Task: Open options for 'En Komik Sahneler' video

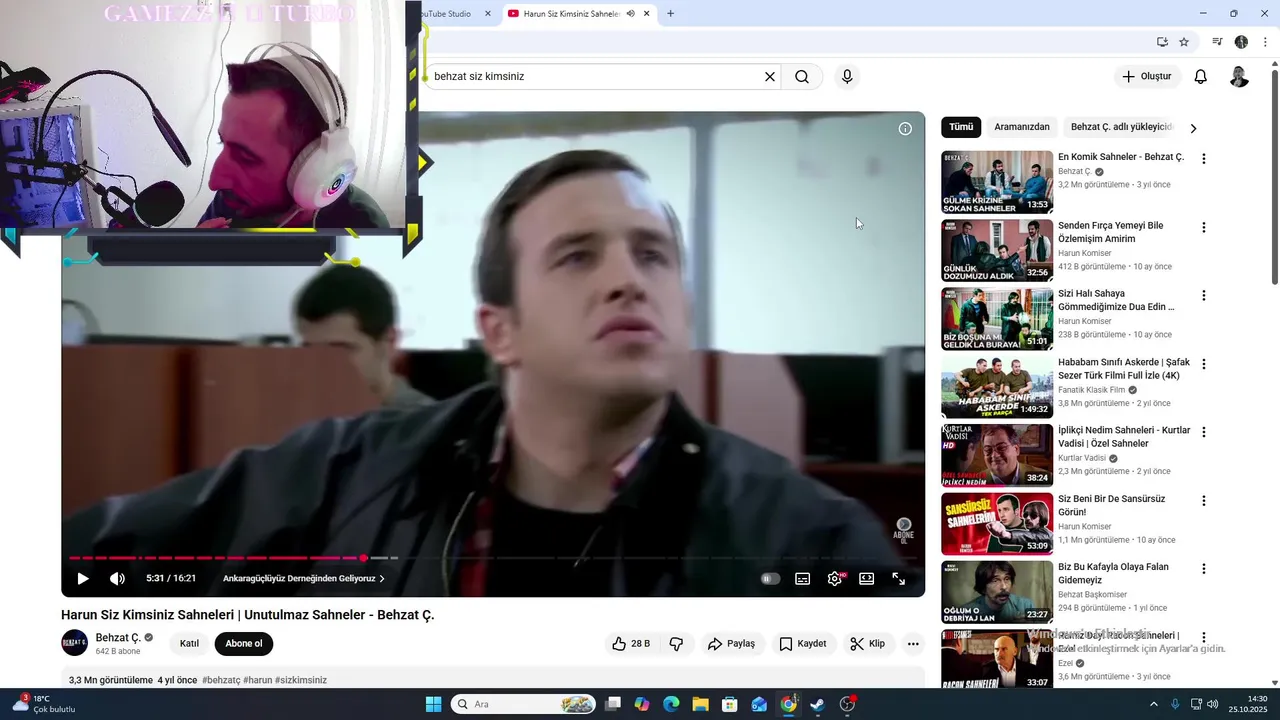Action: [x=1204, y=159]
